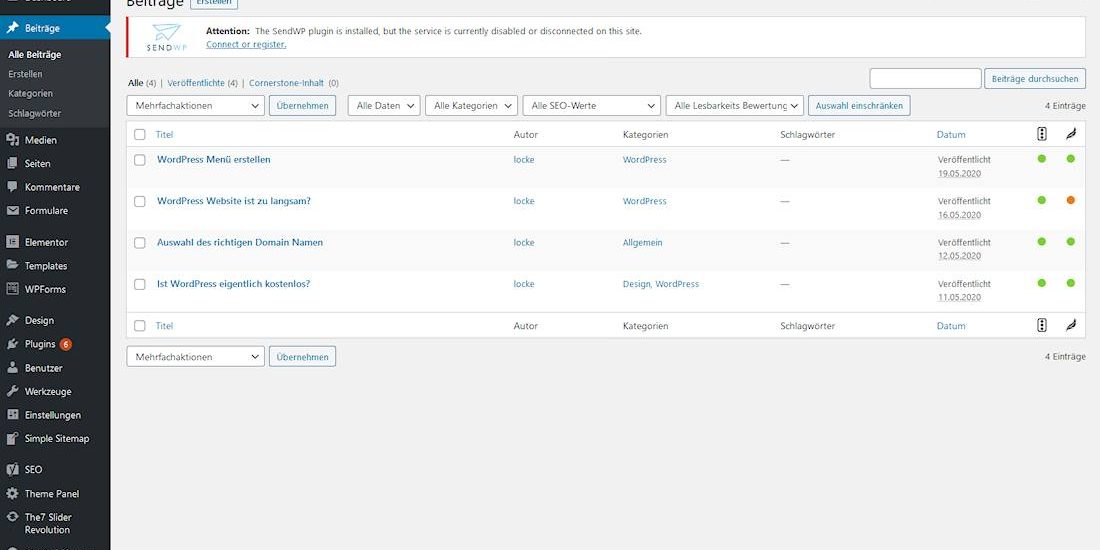
Task: Tick checkbox for 'WordPress Menü erstellen'
Action: pyautogui.click(x=140, y=160)
